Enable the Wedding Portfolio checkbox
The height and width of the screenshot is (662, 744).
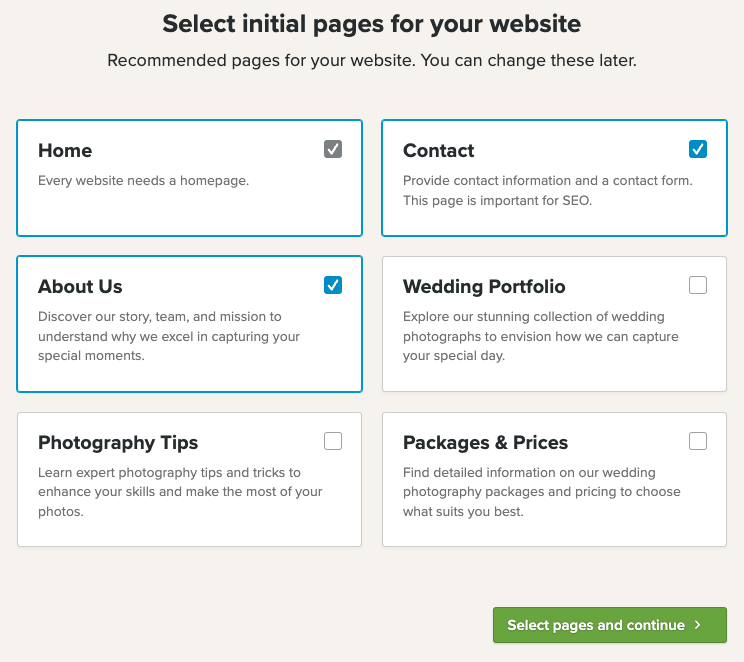click(x=698, y=285)
